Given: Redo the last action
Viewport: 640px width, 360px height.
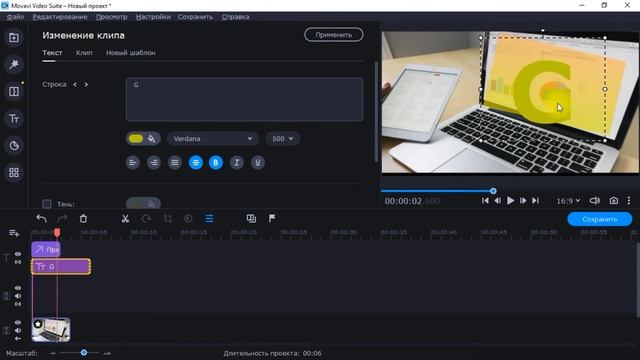Looking at the screenshot, I should [62, 219].
